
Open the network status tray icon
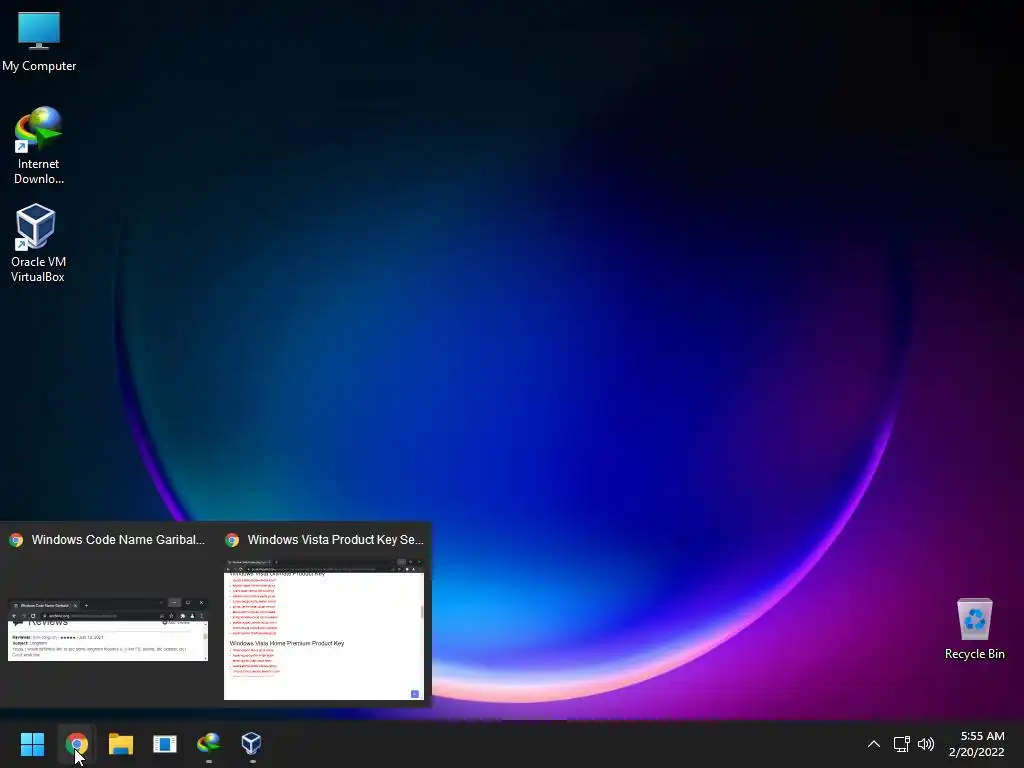pos(902,744)
